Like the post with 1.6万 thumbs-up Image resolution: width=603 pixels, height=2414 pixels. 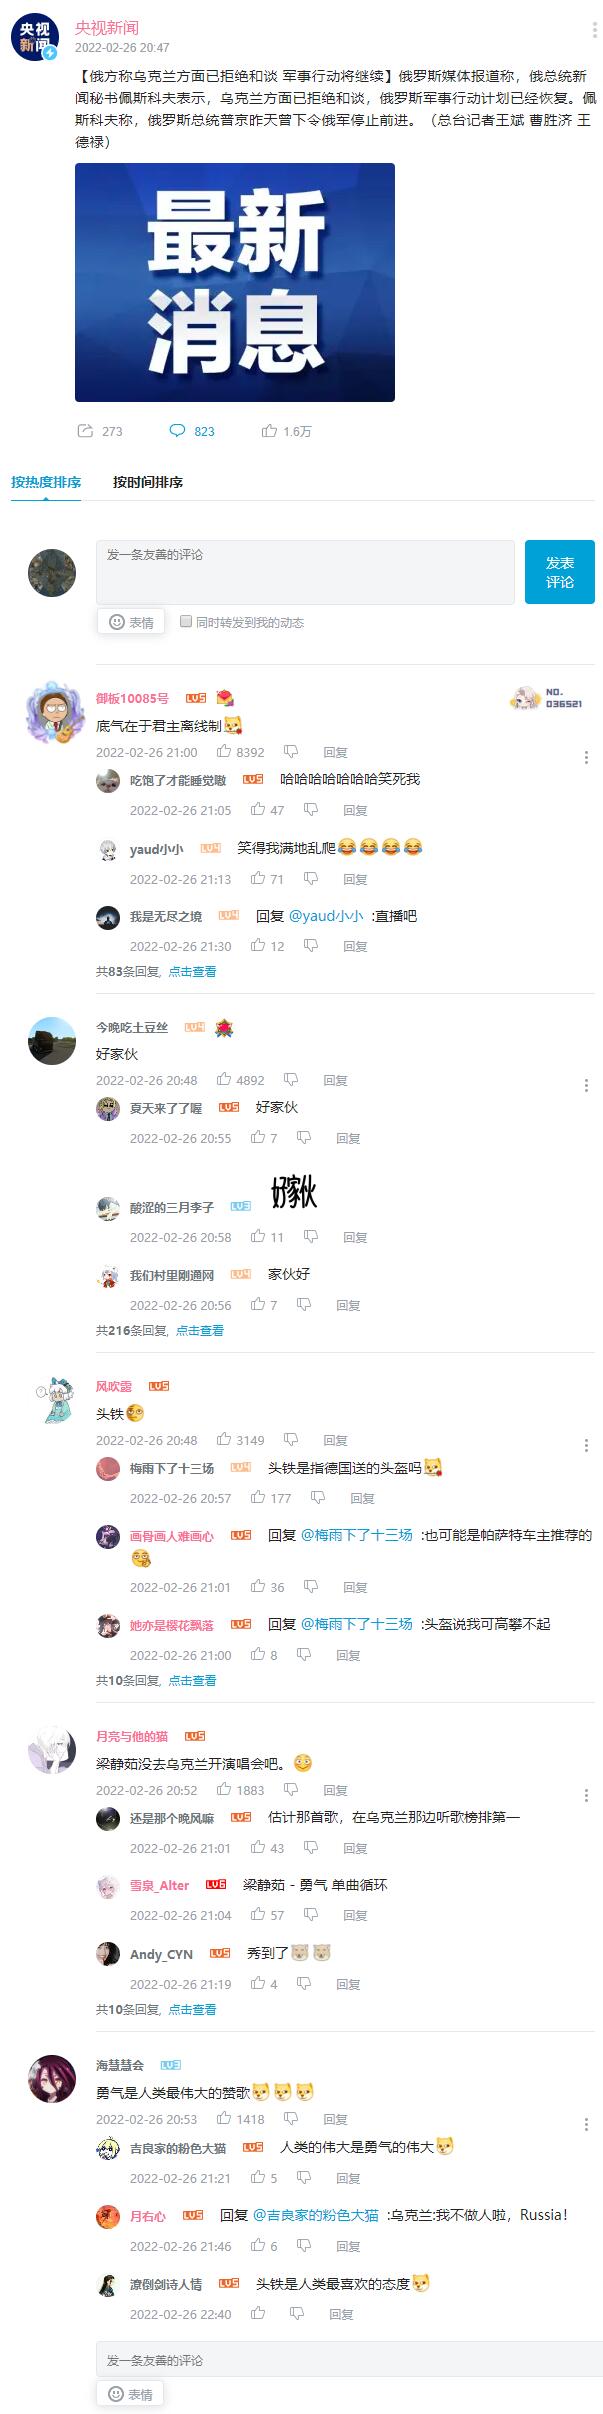point(269,431)
